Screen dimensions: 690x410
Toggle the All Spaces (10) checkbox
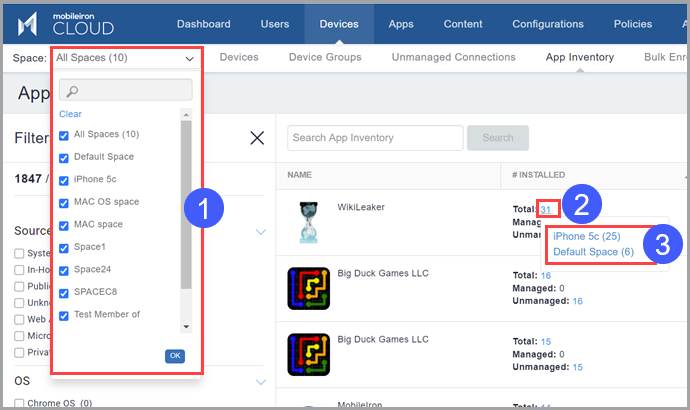click(x=65, y=134)
